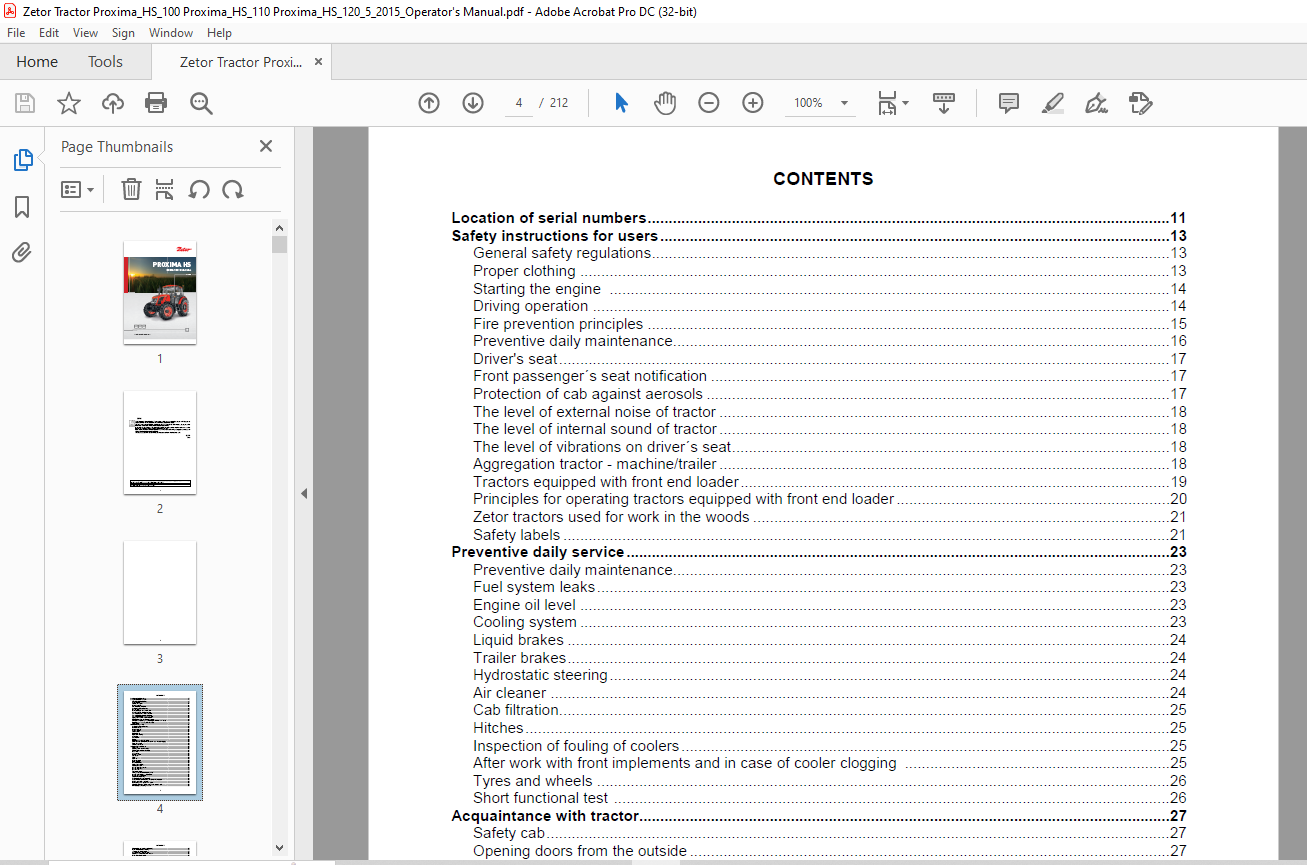The height and width of the screenshot is (865, 1307).
Task: Open the Find text magnifier icon
Action: 201,103
